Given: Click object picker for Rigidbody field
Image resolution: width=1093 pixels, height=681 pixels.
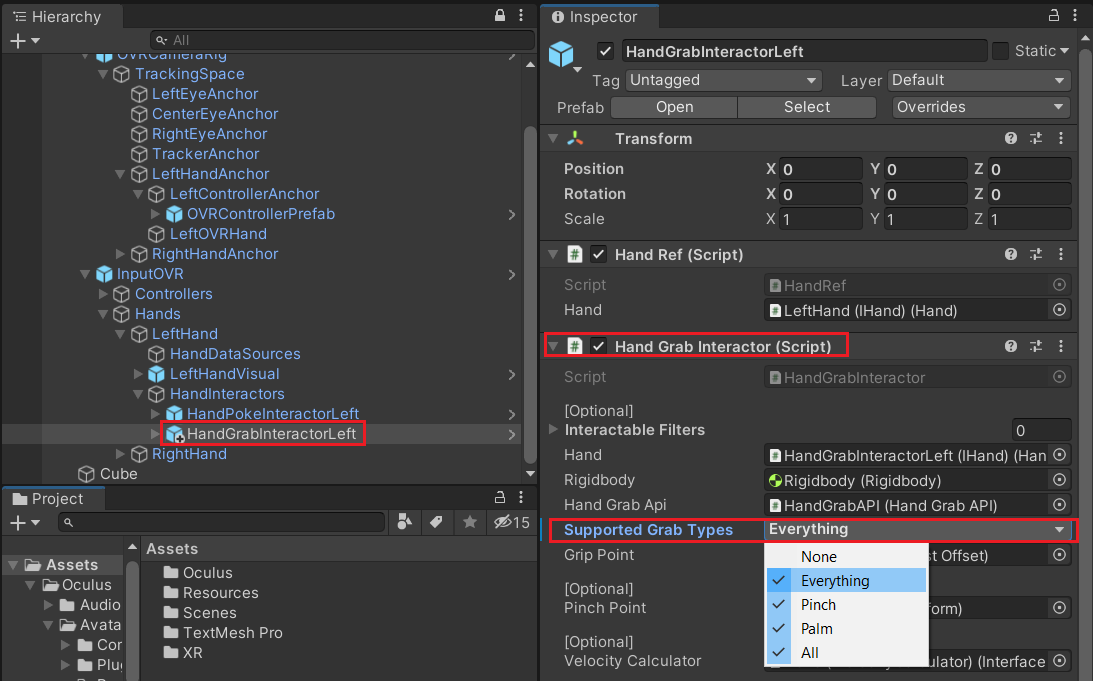Looking at the screenshot, I should [1059, 480].
